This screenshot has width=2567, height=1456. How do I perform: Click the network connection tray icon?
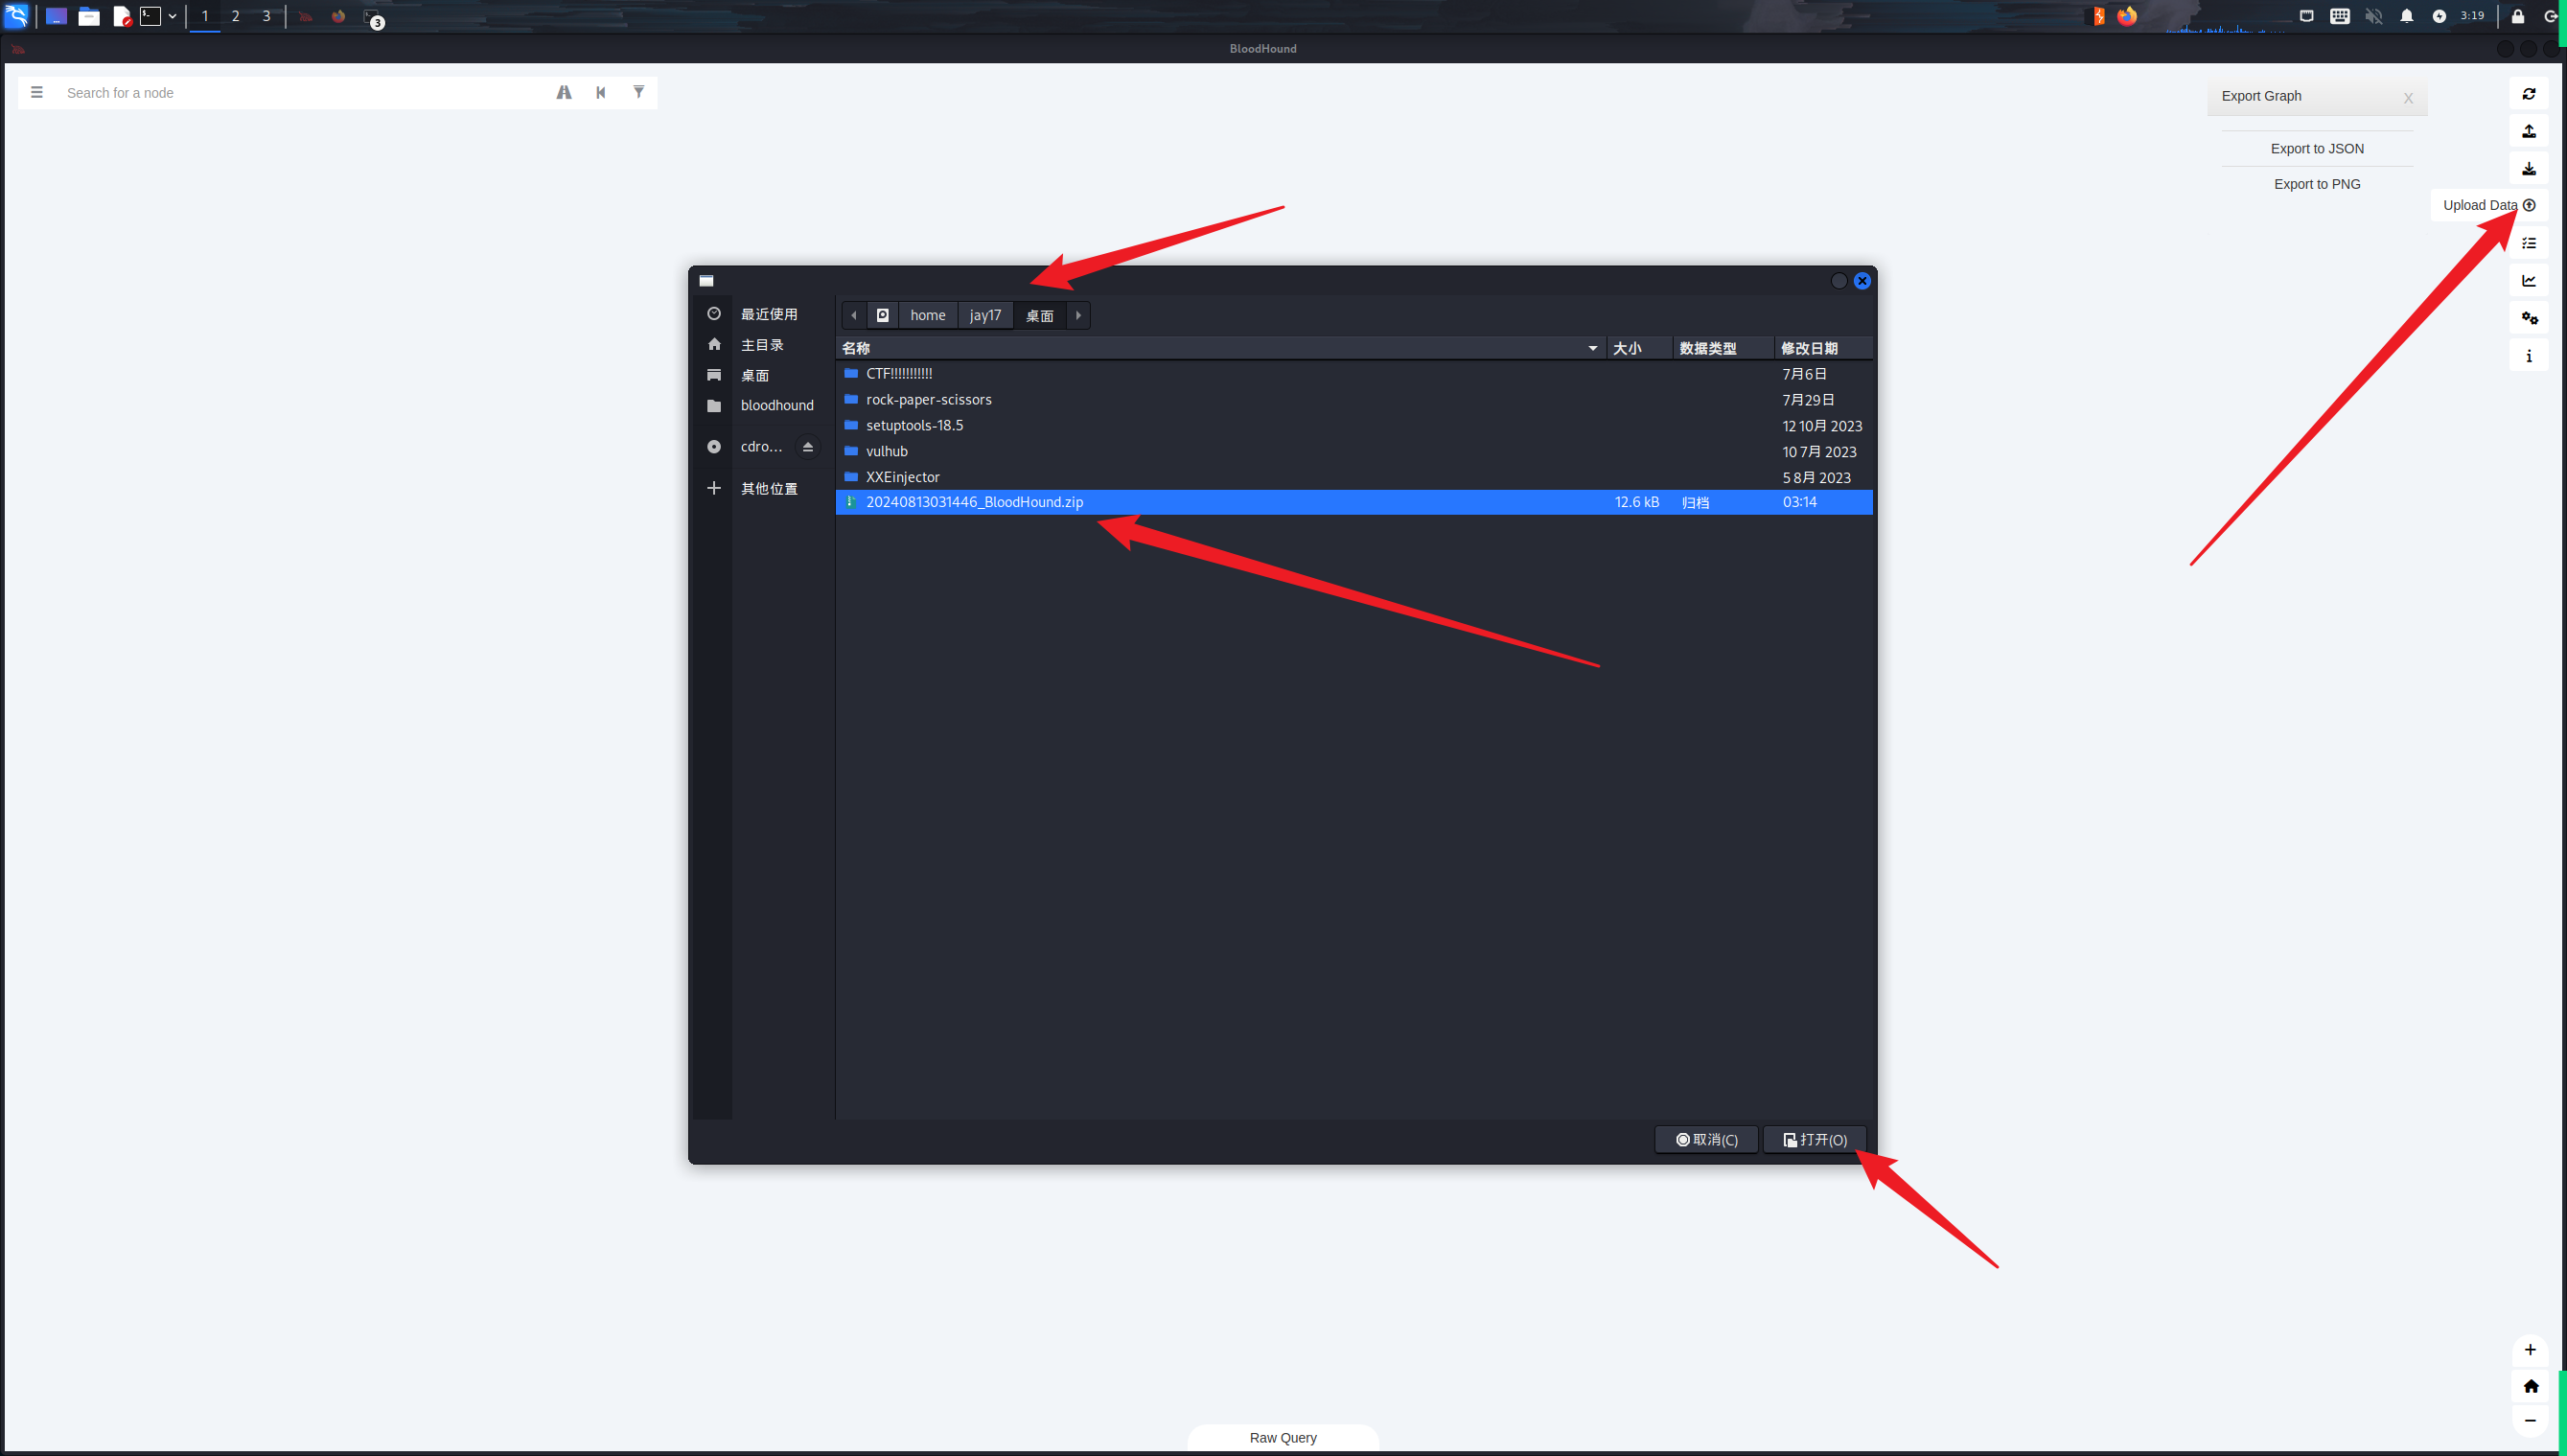click(x=2306, y=16)
